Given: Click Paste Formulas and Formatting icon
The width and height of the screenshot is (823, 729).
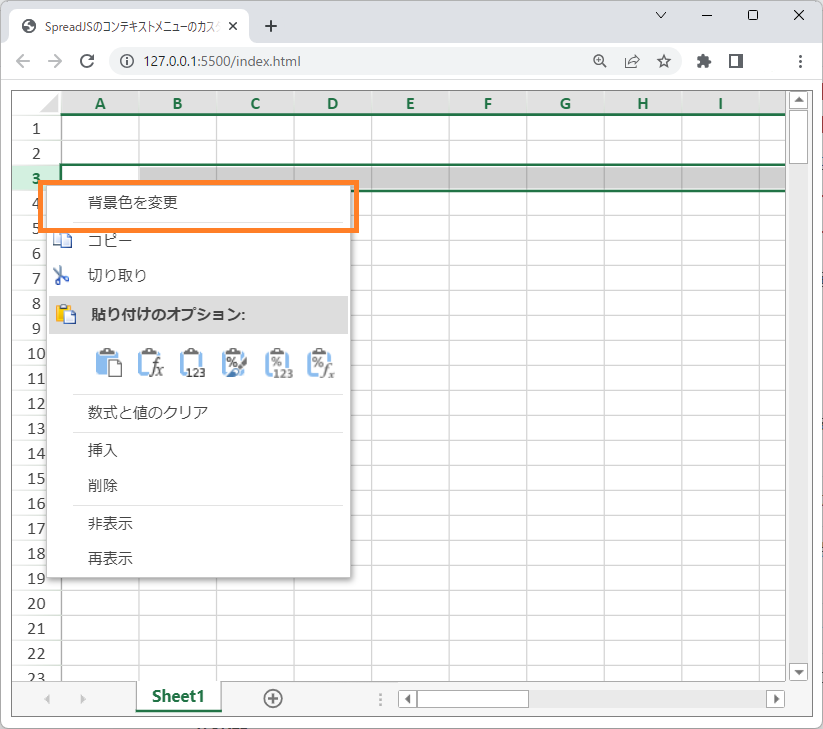Looking at the screenshot, I should [x=320, y=363].
